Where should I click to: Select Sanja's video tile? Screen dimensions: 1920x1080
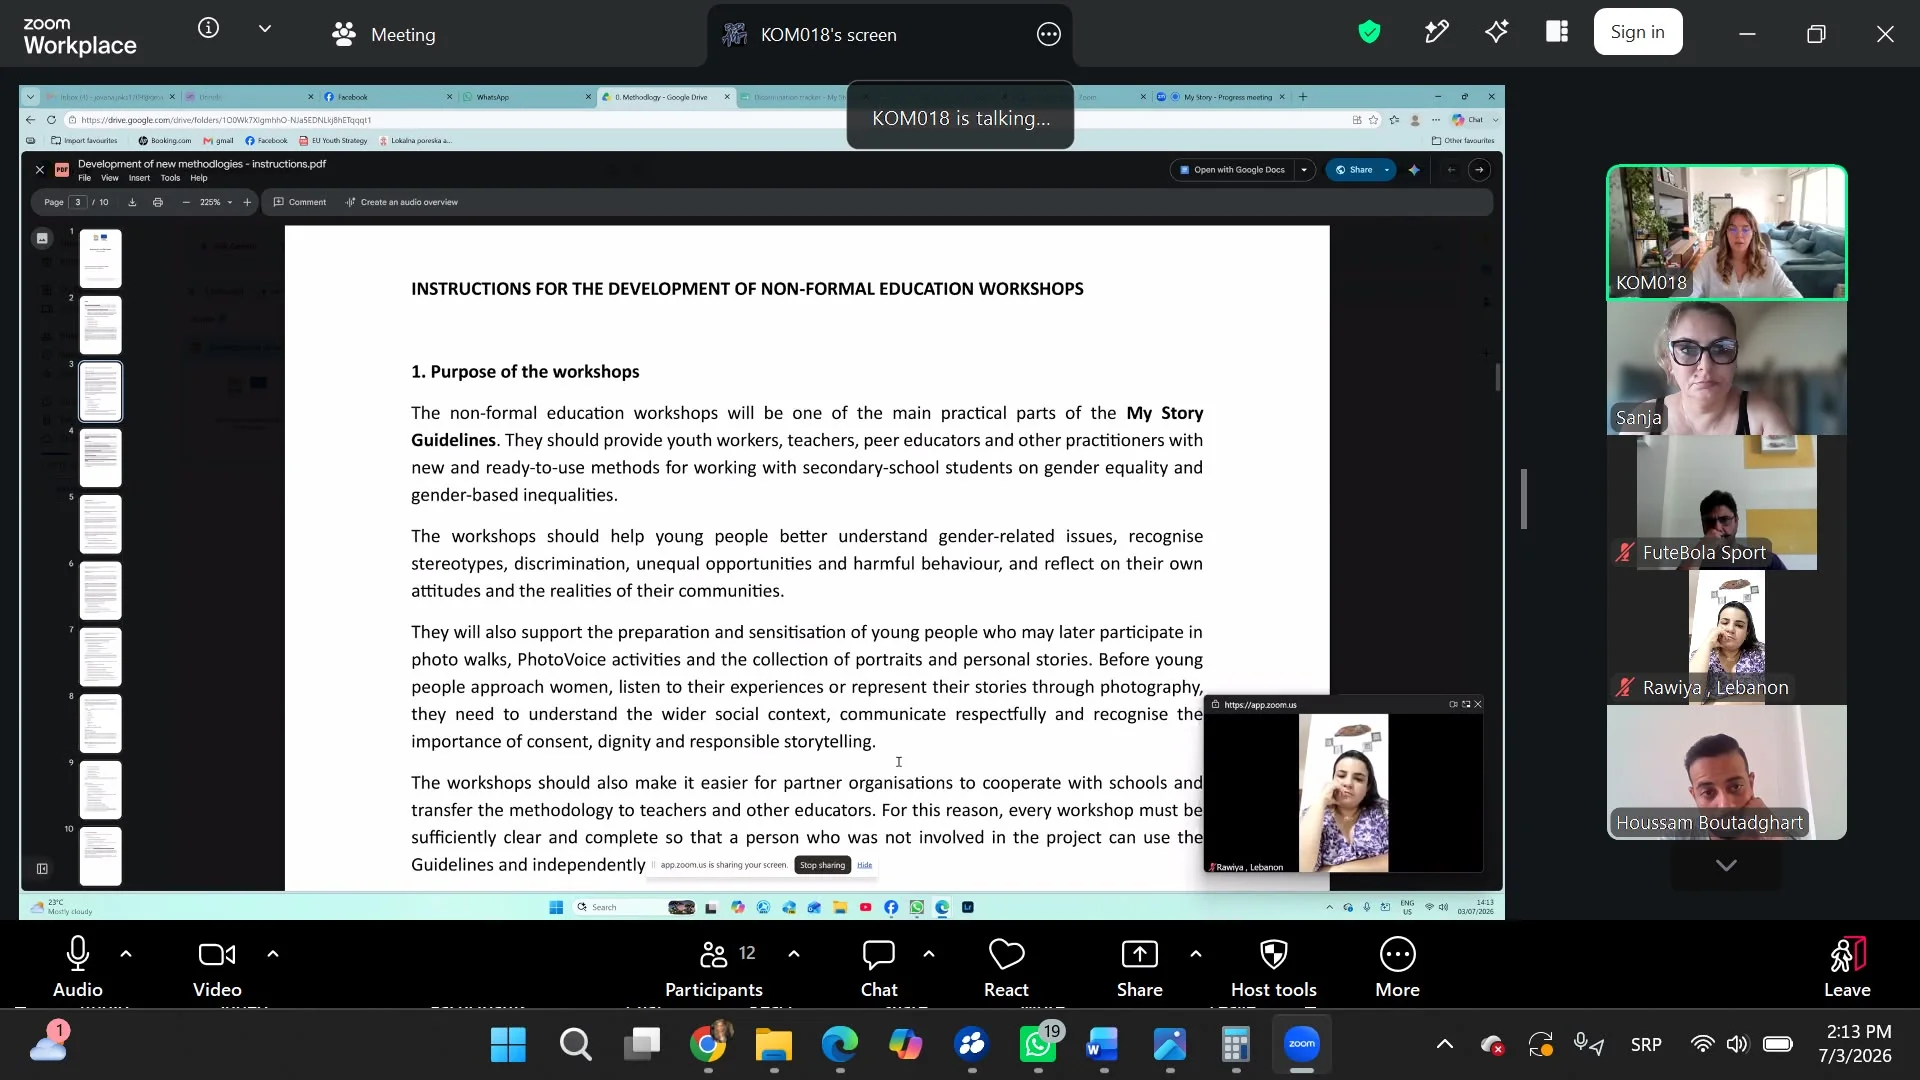pos(1727,367)
